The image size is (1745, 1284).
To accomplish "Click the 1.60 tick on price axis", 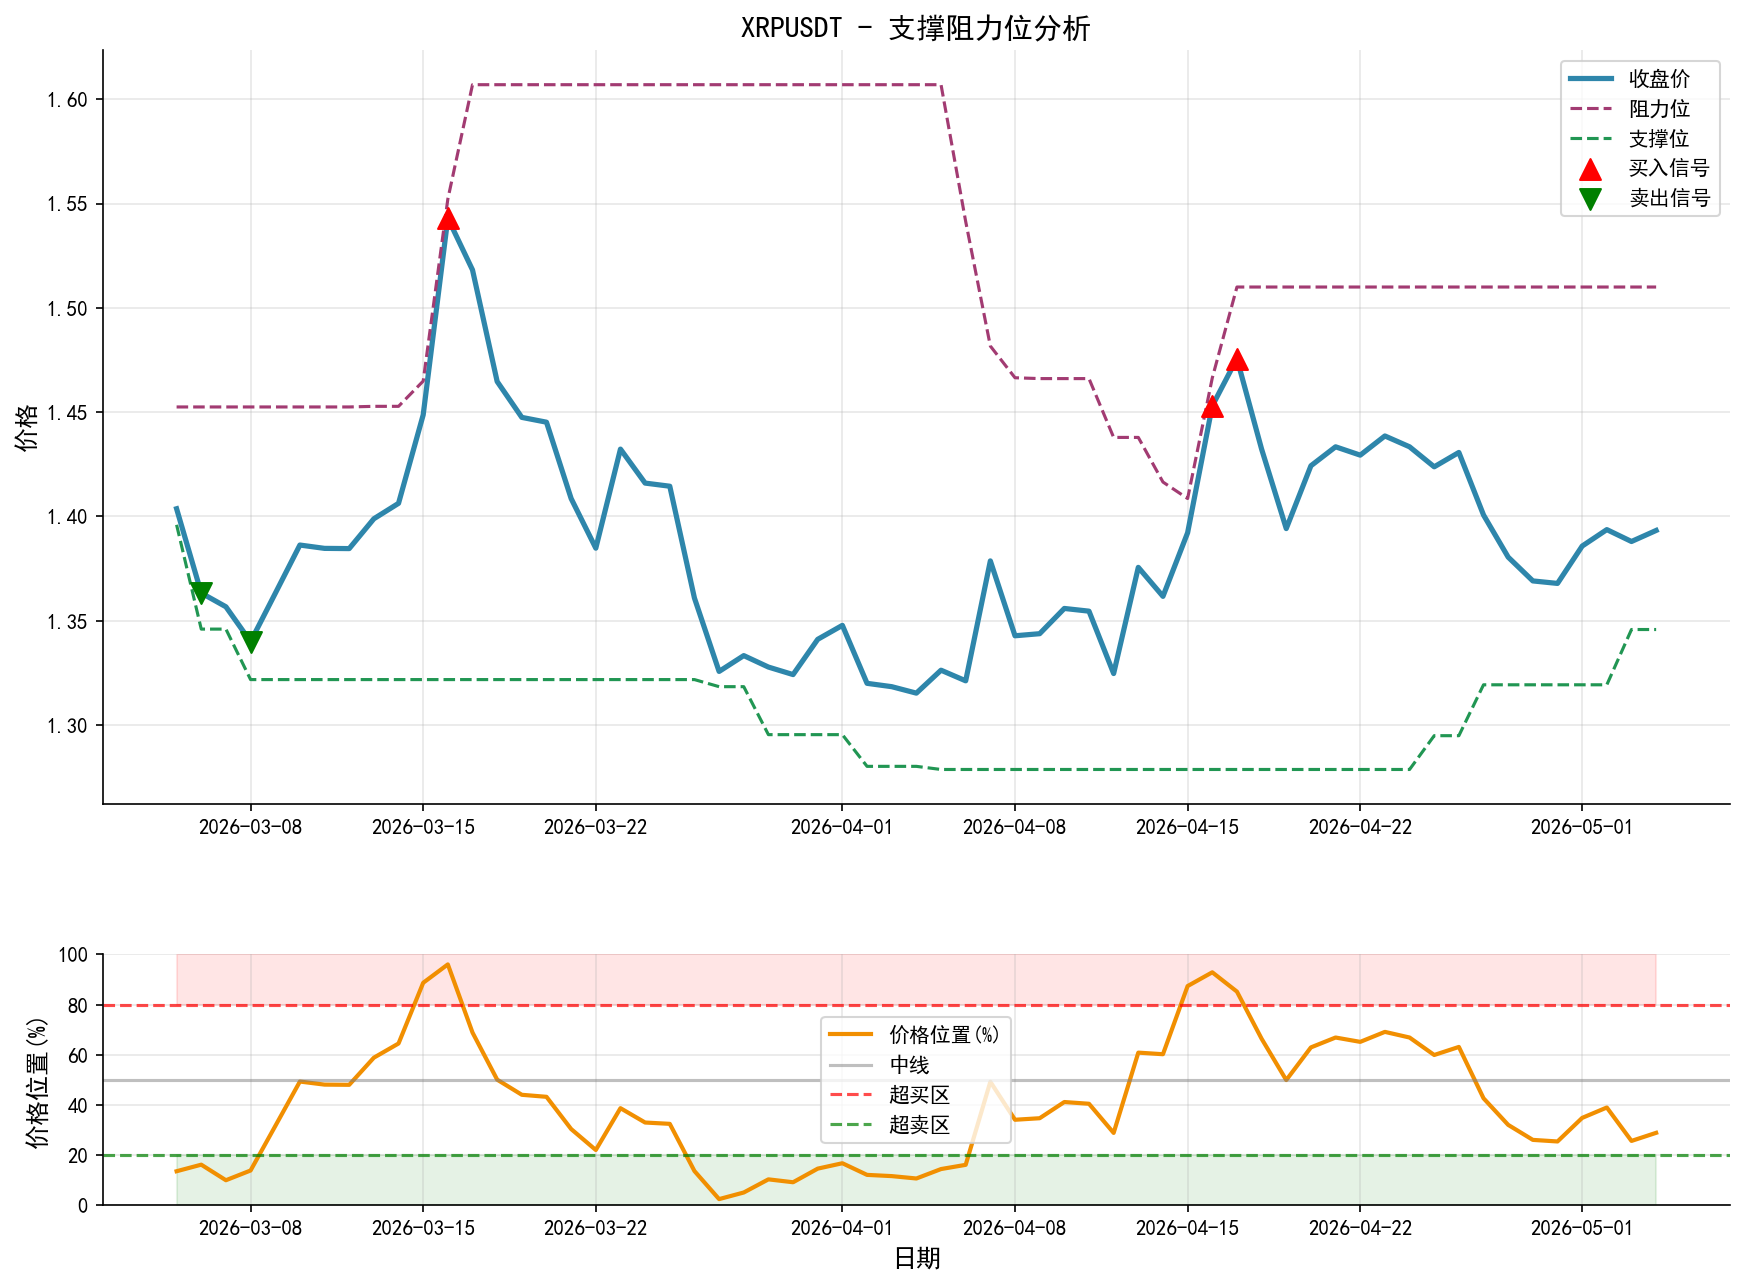I will click(x=68, y=99).
